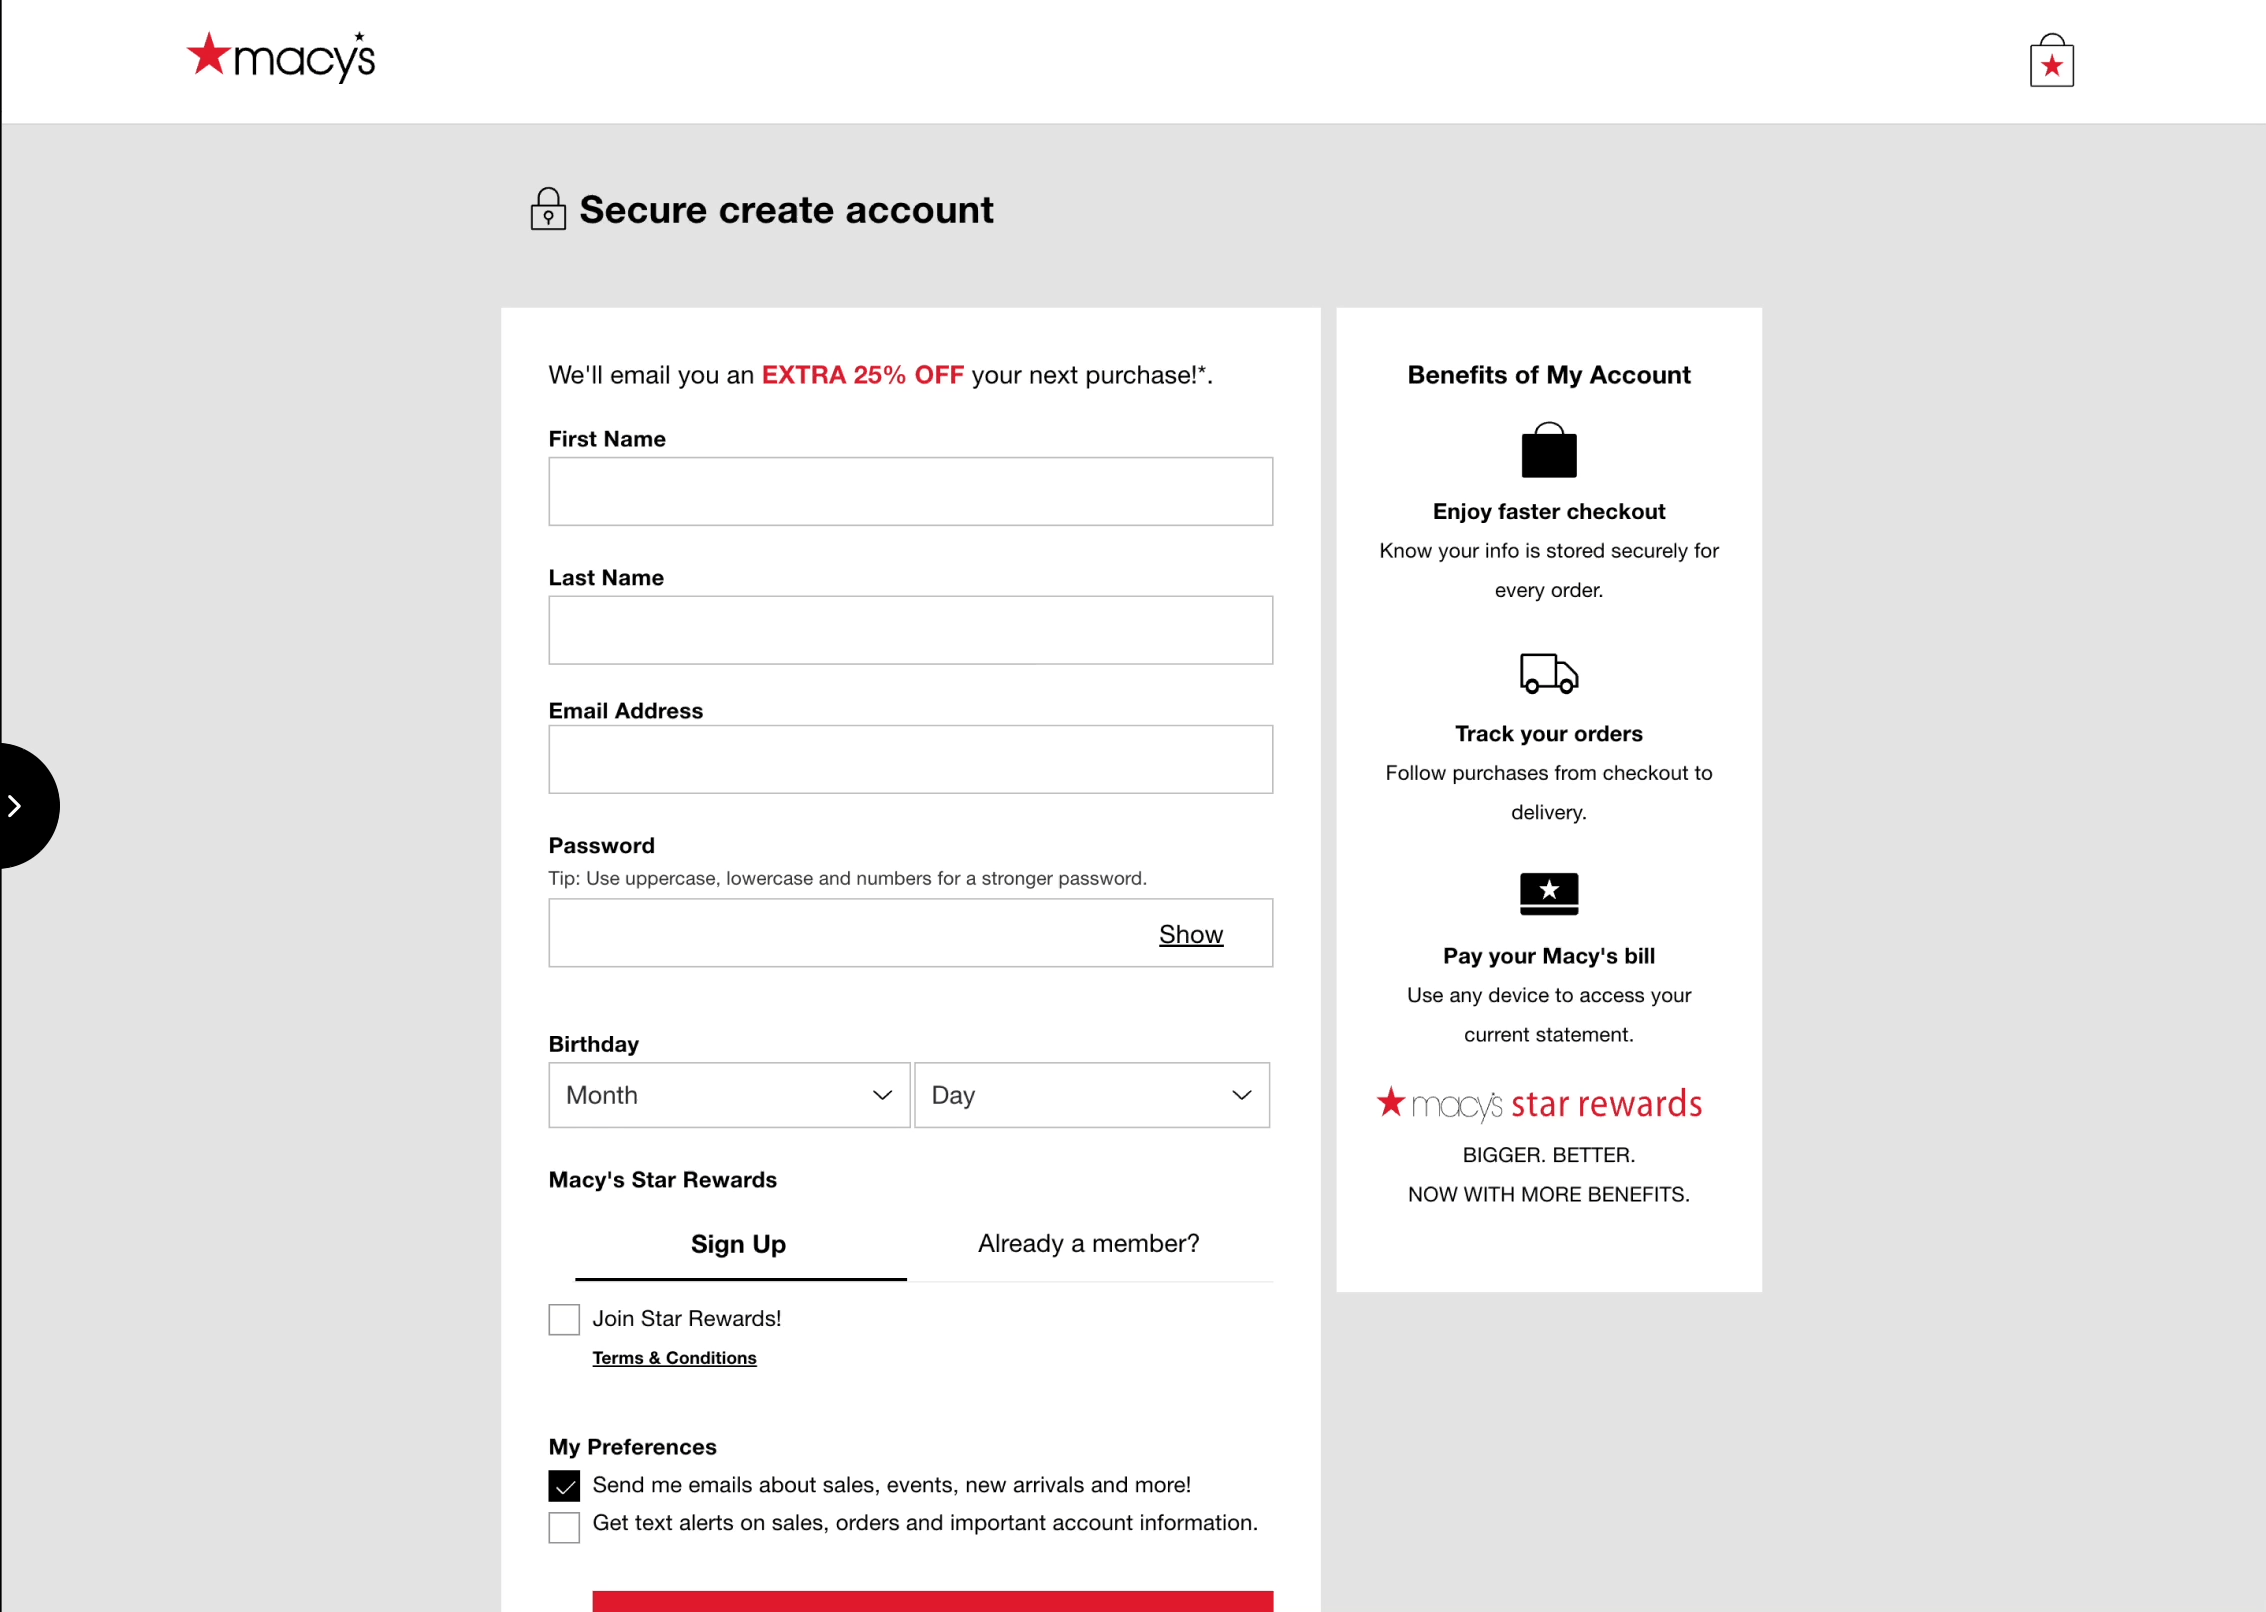2266x1612 pixels.
Task: Open the shopping bag icon
Action: (x=2051, y=61)
